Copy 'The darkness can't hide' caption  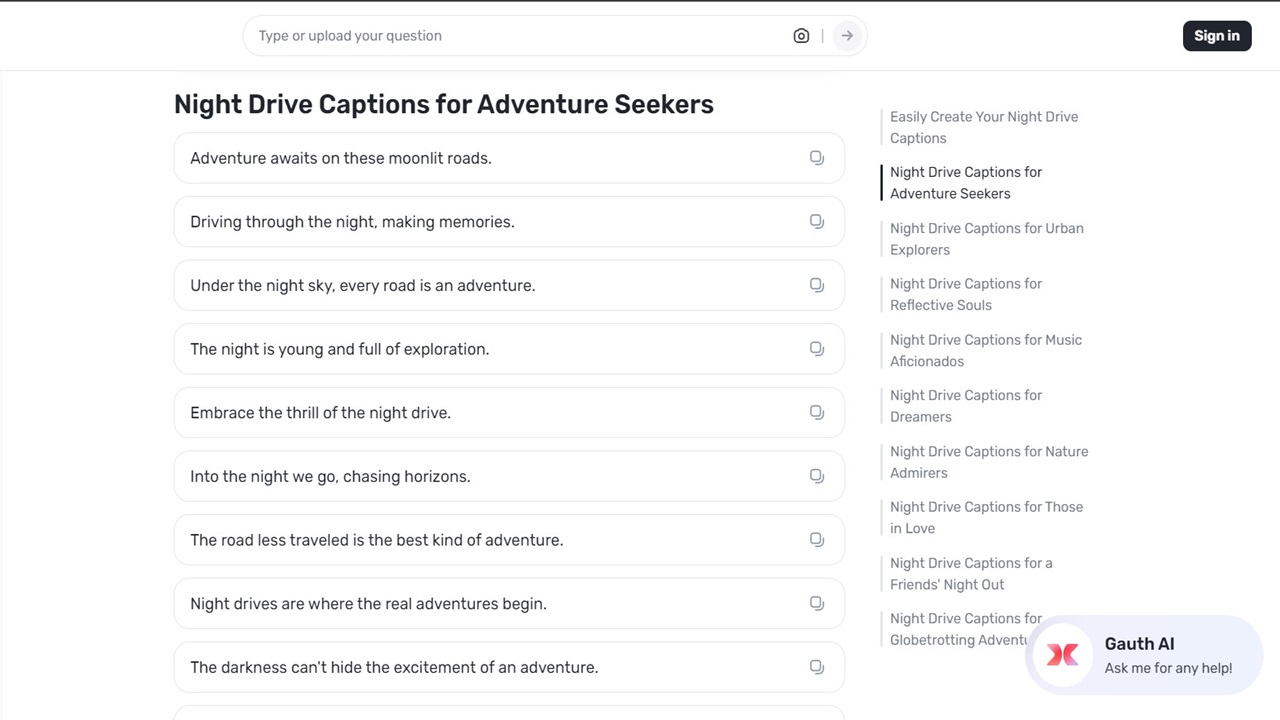pyautogui.click(x=817, y=667)
